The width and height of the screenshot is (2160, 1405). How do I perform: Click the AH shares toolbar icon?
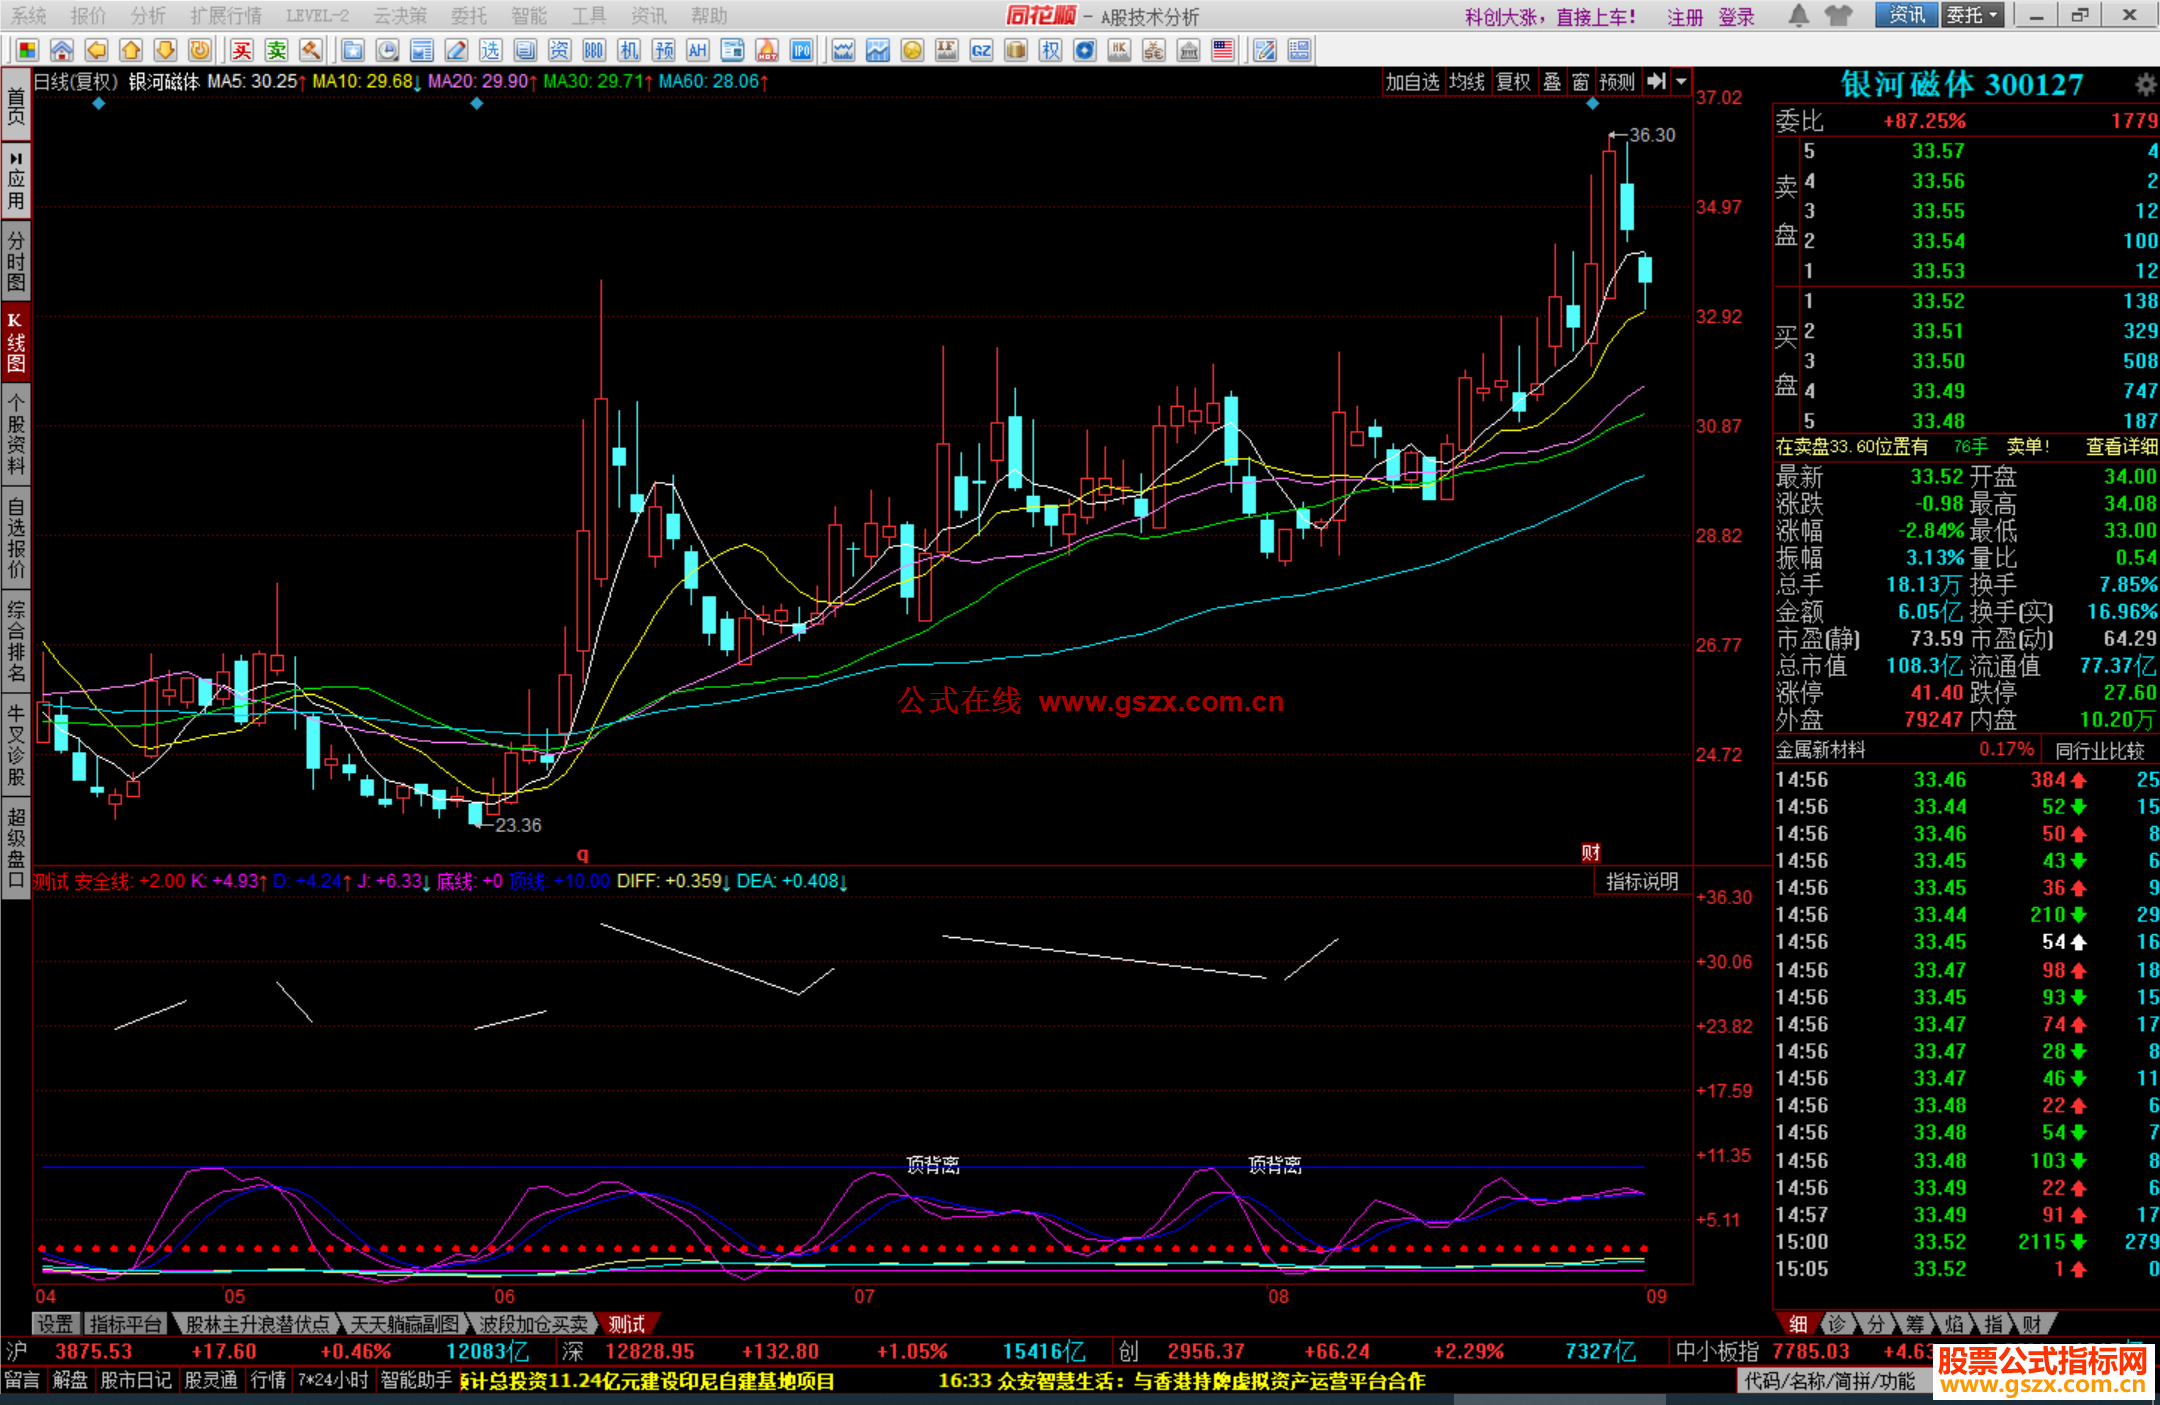697,51
